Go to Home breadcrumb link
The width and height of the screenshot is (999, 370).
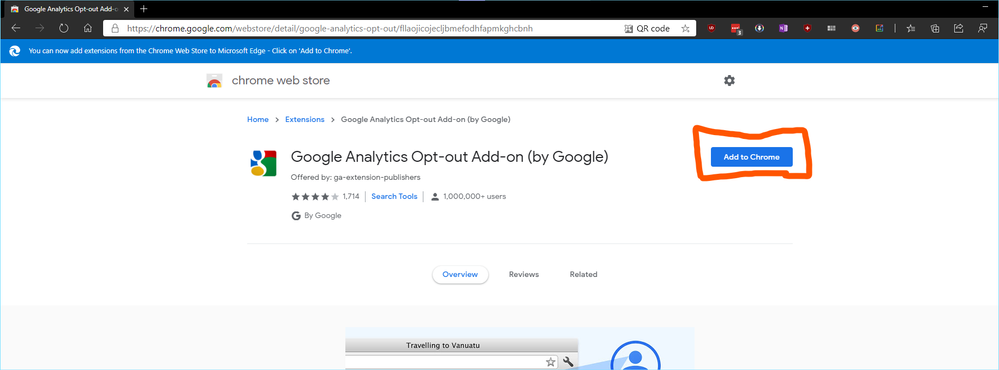257,119
